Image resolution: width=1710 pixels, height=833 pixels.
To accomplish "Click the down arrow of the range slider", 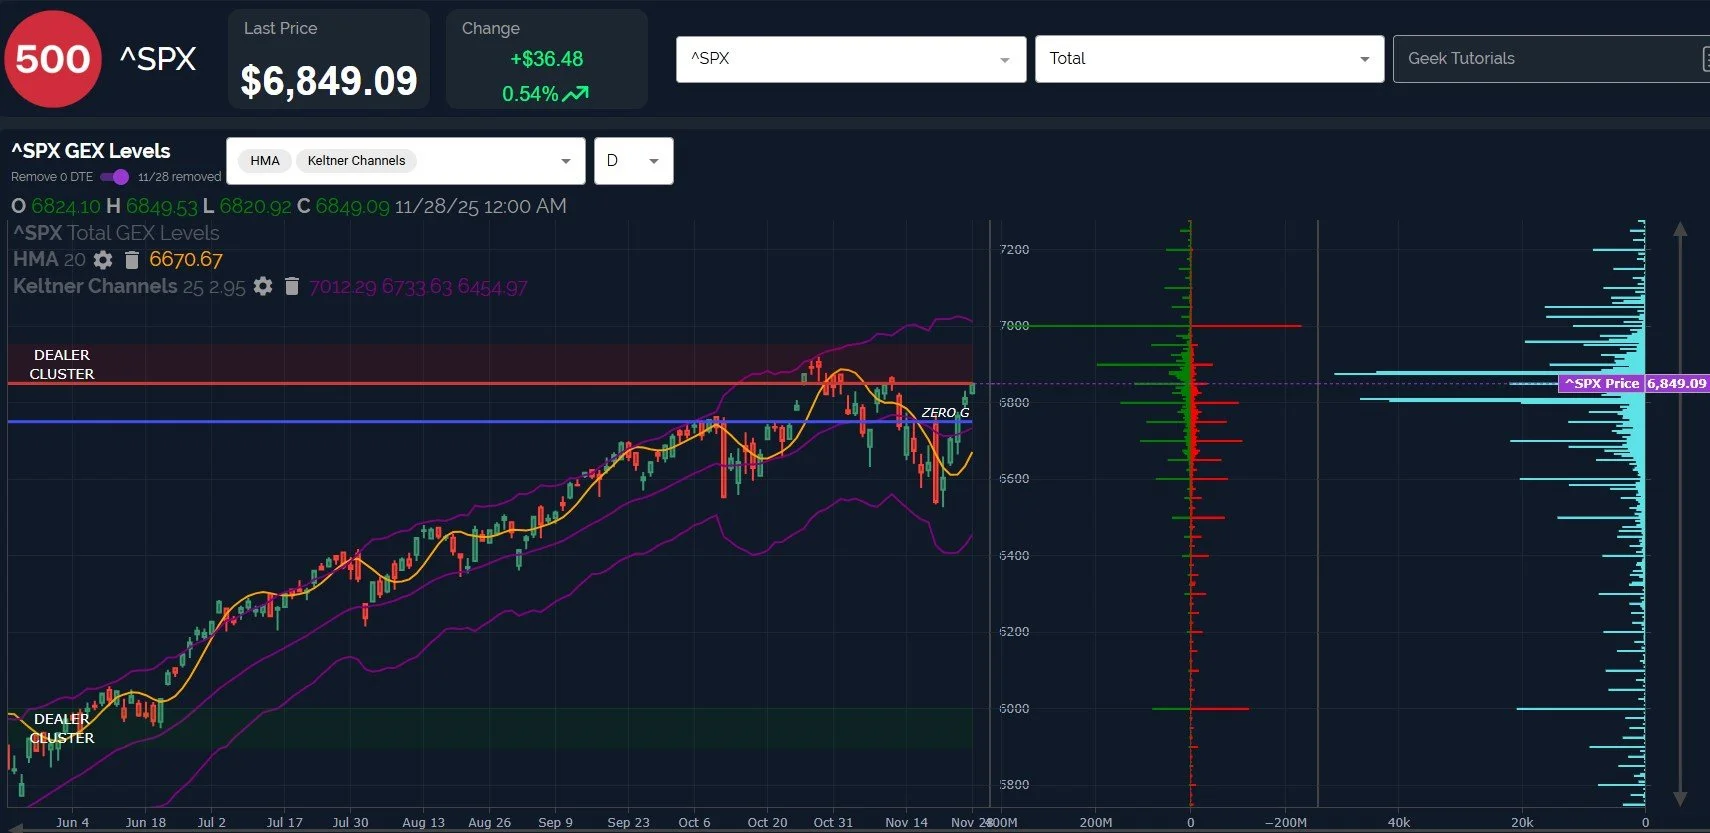I will point(1680,798).
